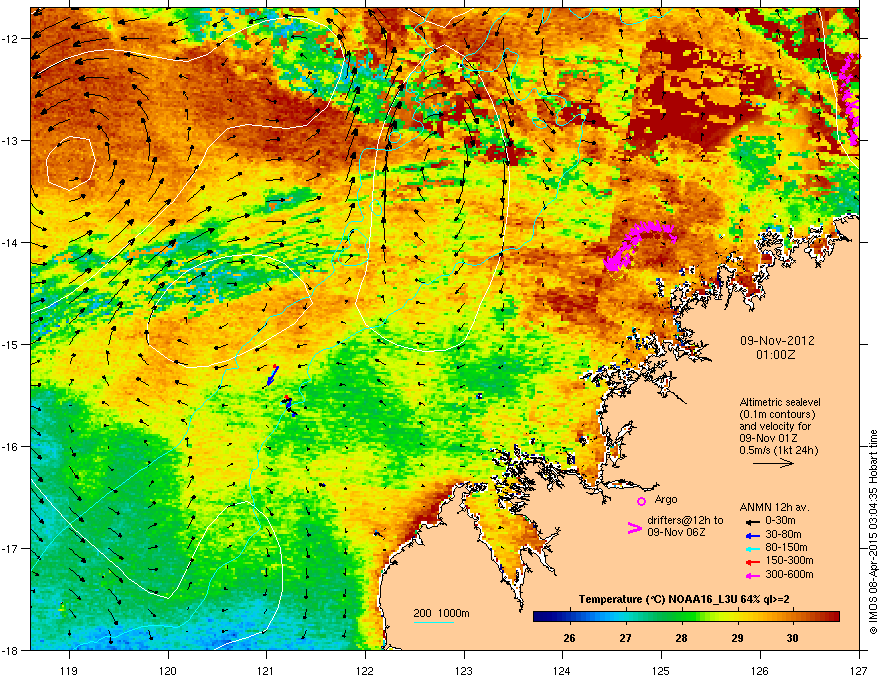Click the IMOS copyright timestamp text
Screen dimensions: 880x680
(x=873, y=532)
